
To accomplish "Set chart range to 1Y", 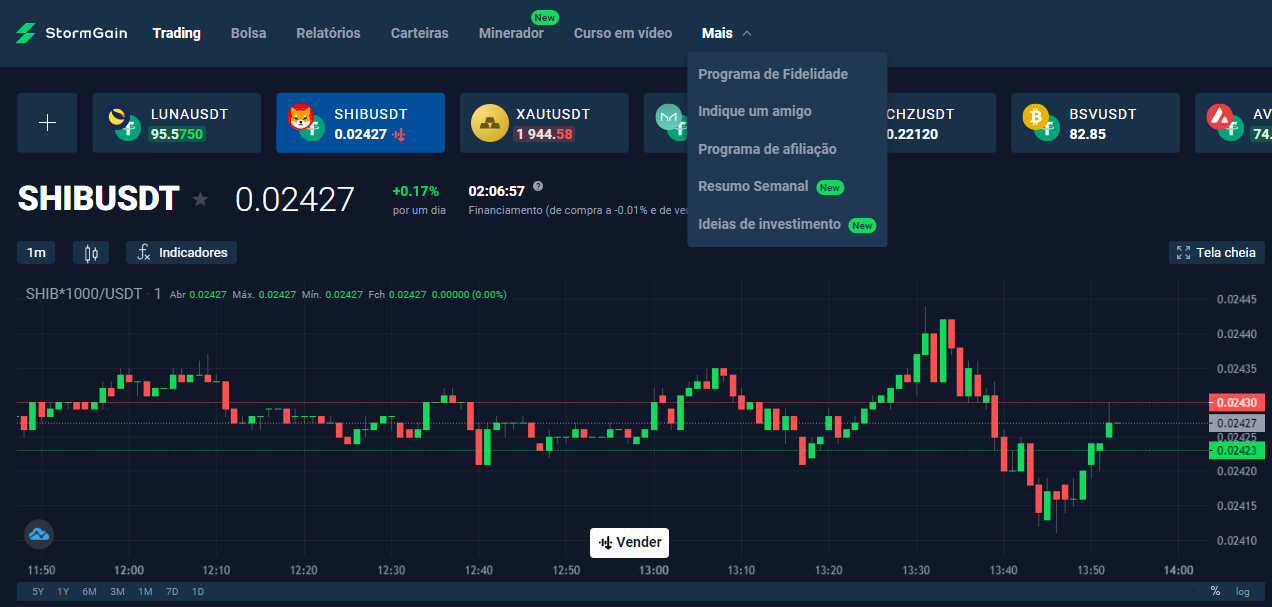I will [63, 592].
